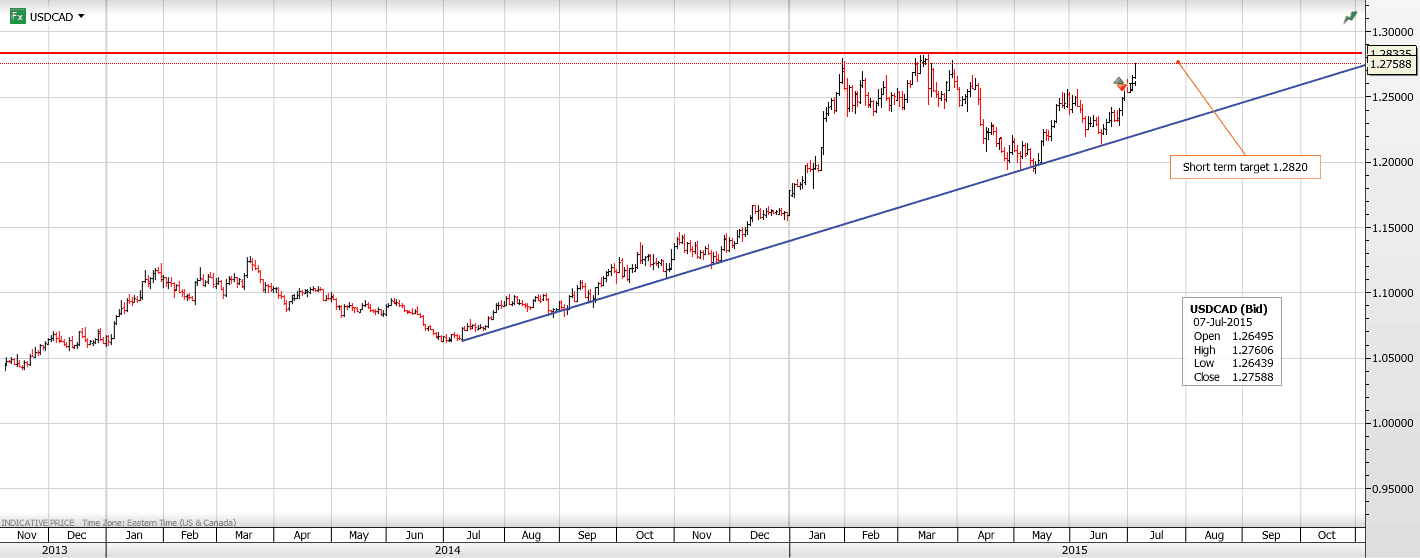Click the orange annotation arrow line
Screen dimensions: 1420x558
pos(1212,109)
